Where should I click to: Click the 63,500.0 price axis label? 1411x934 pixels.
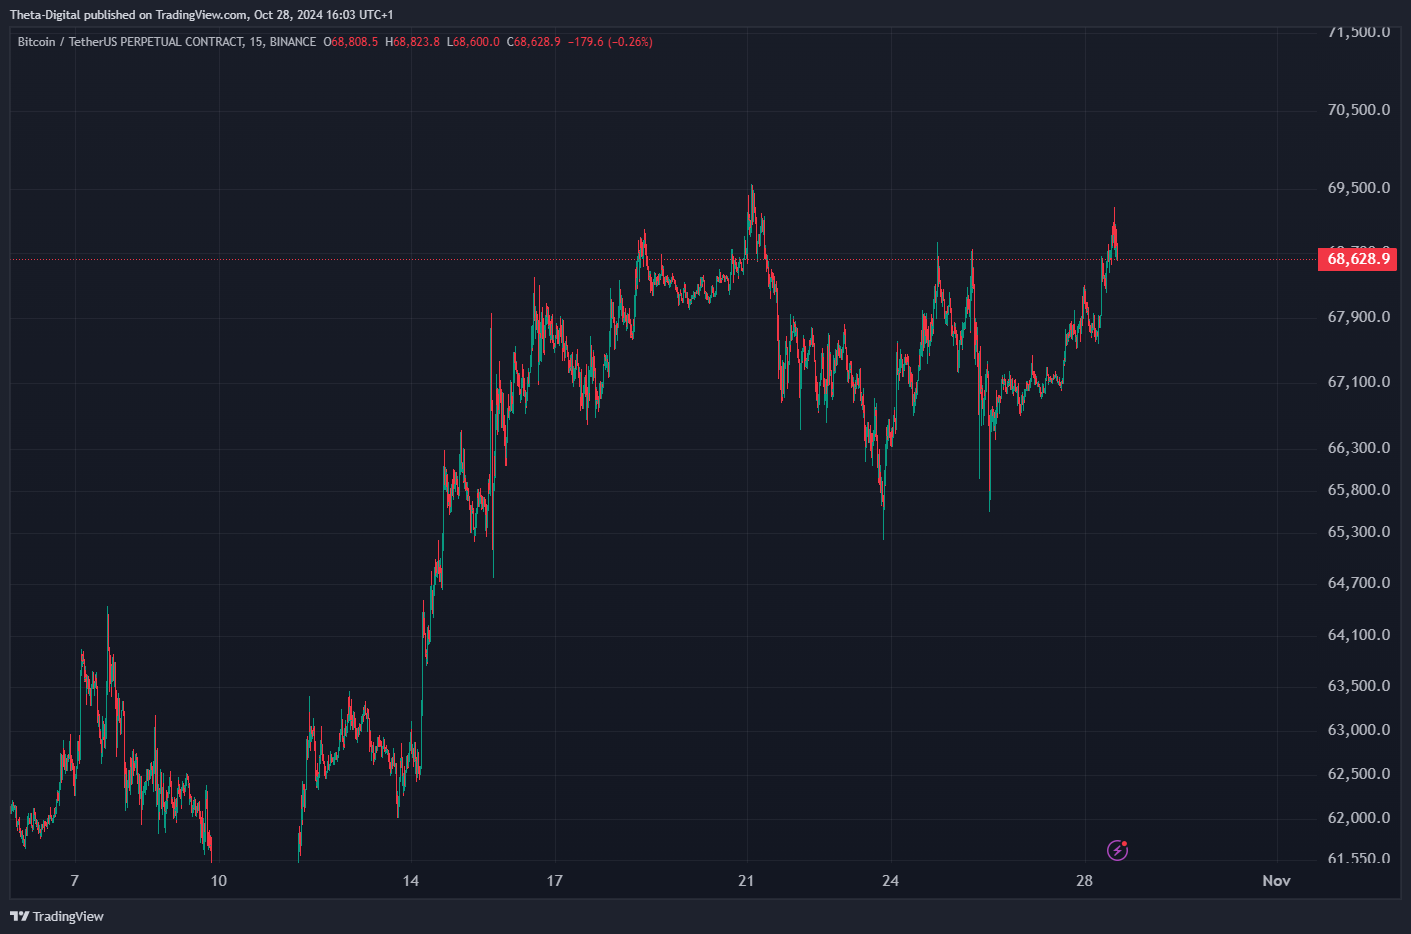point(1358,686)
